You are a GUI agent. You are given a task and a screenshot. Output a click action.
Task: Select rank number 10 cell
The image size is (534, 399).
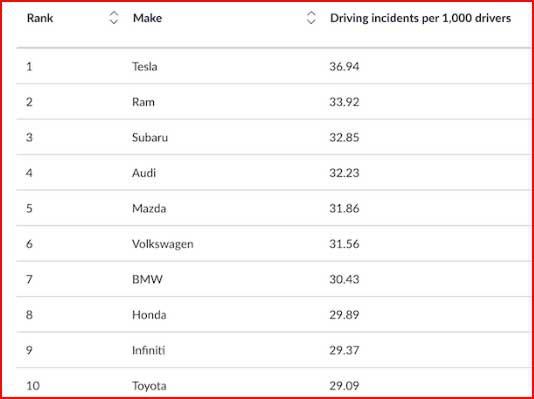click(33, 386)
